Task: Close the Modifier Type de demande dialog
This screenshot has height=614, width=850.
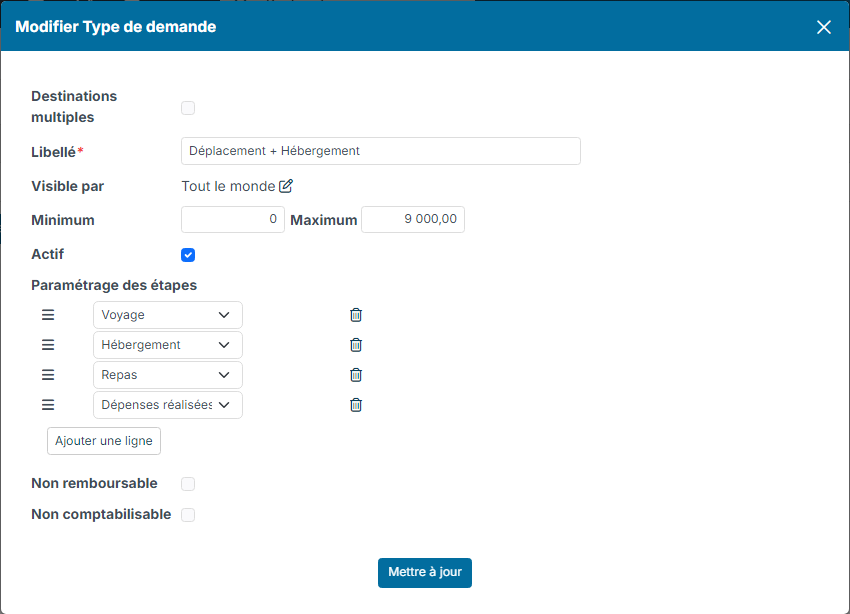Action: (x=823, y=27)
